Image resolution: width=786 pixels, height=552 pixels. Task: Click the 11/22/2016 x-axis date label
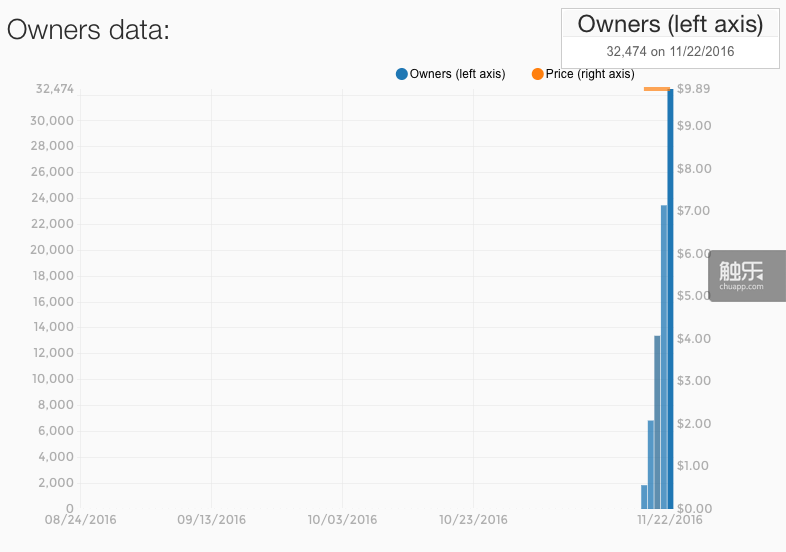670,520
